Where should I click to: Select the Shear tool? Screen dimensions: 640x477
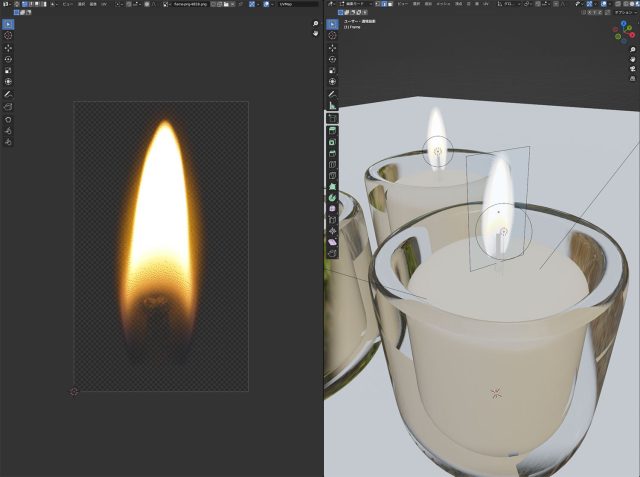click(332, 242)
